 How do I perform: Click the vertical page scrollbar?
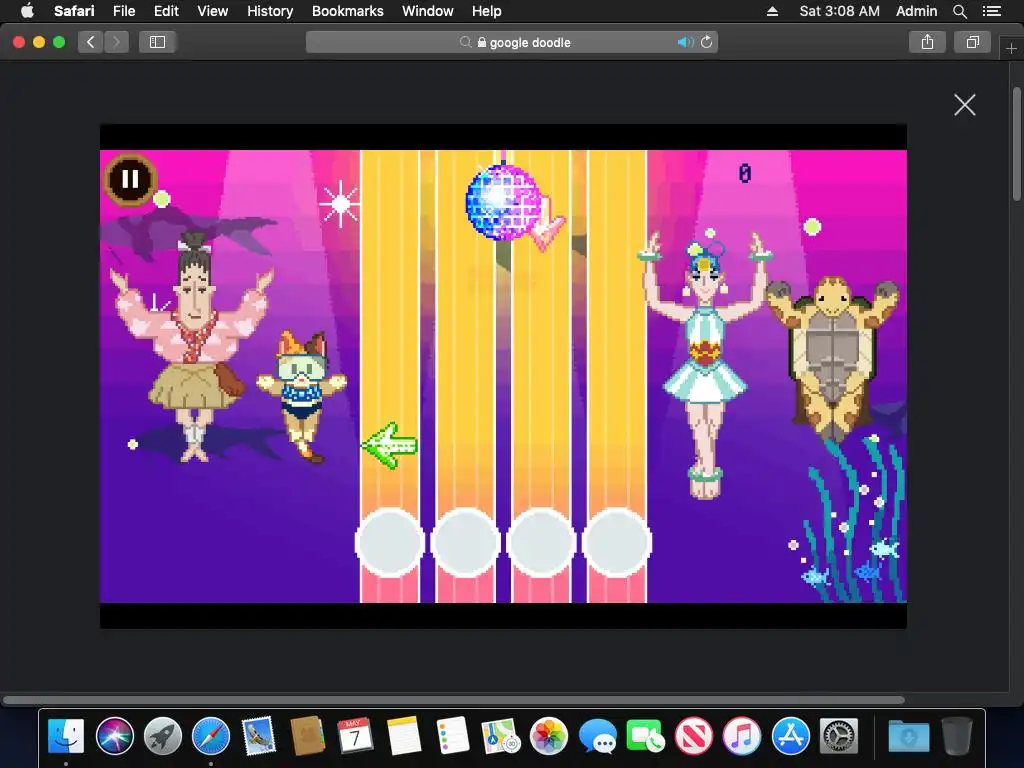click(1017, 144)
